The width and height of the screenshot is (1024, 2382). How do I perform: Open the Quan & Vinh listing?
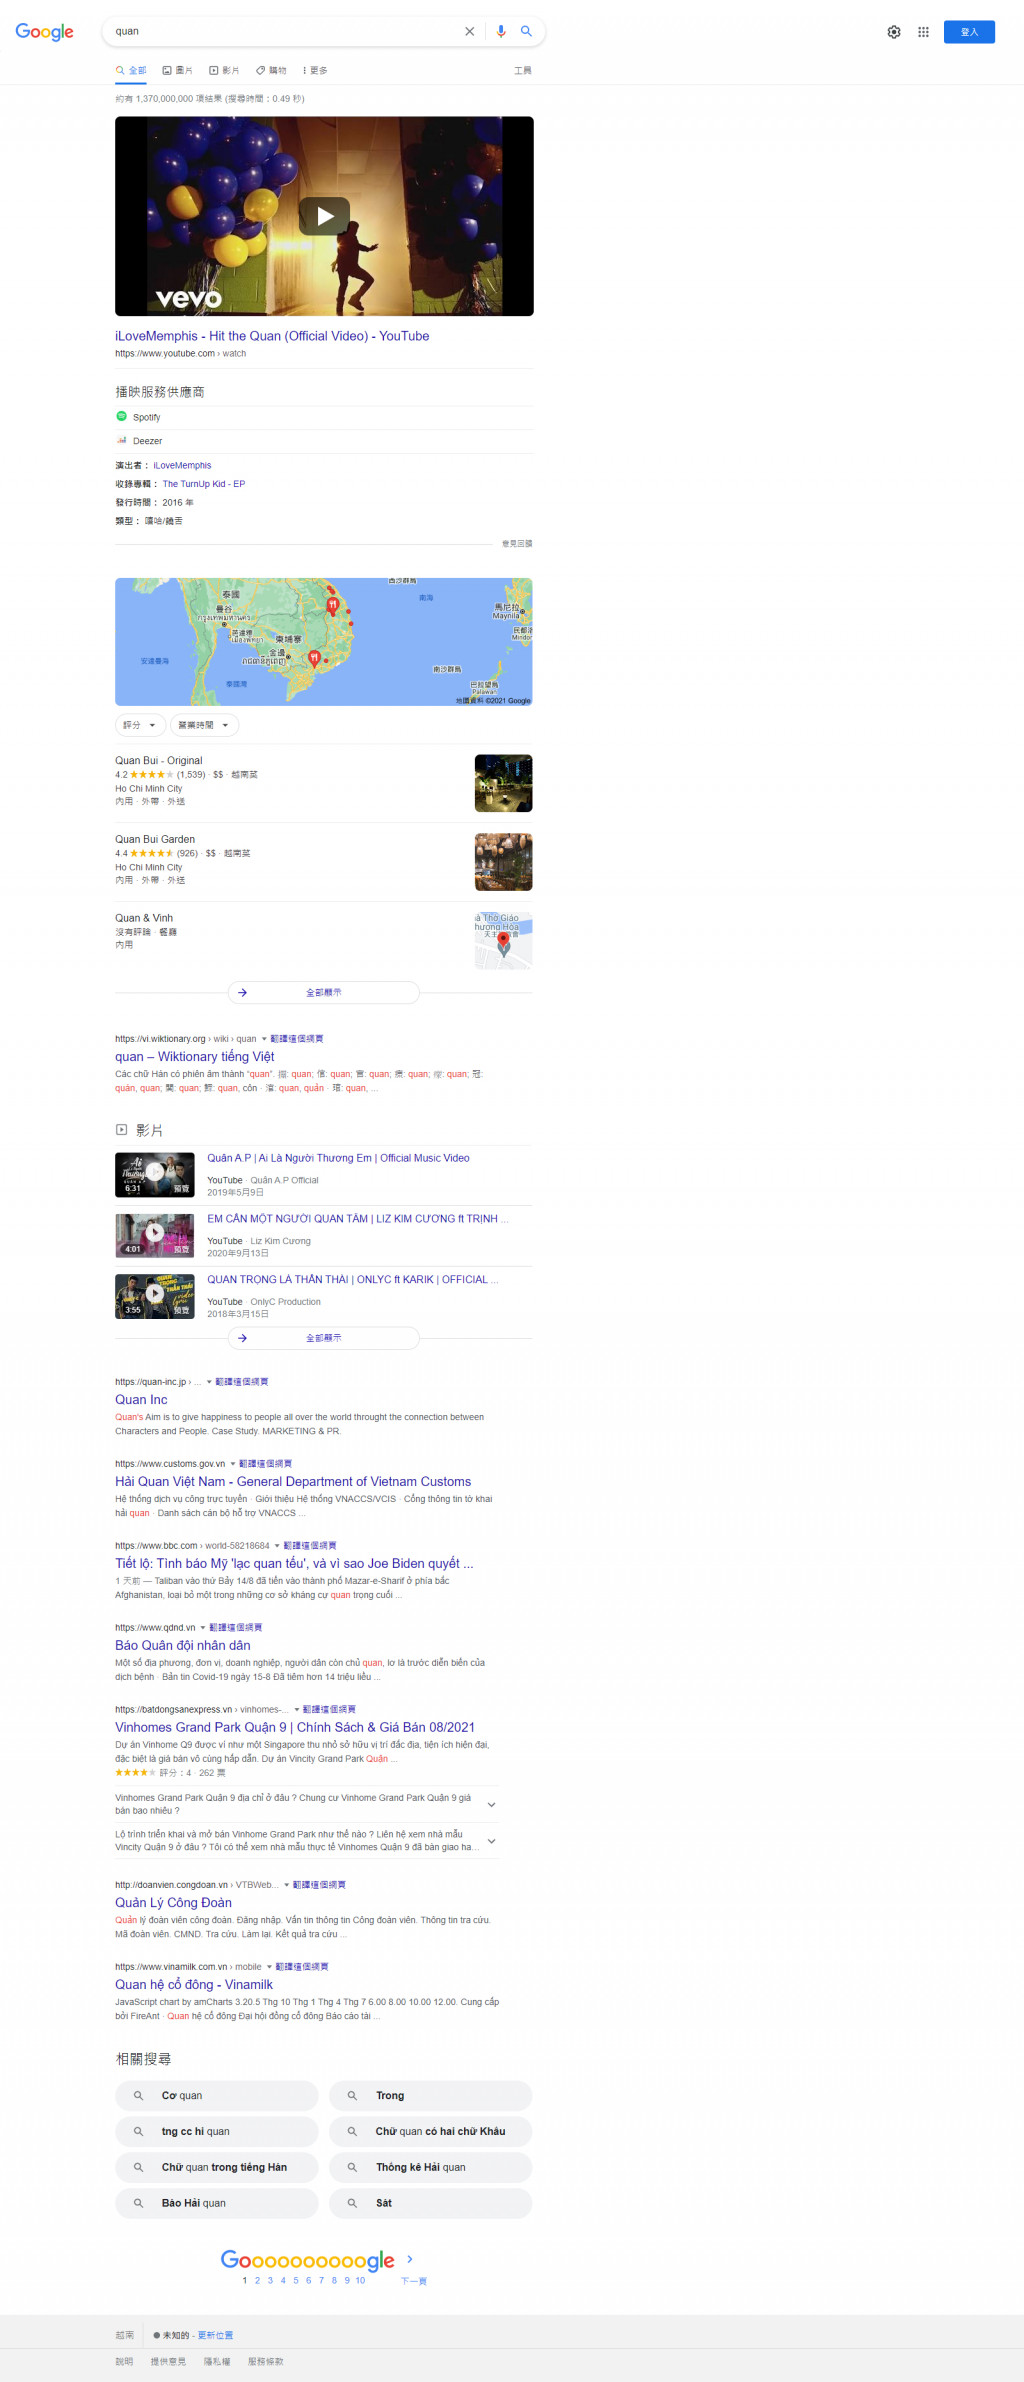(144, 918)
